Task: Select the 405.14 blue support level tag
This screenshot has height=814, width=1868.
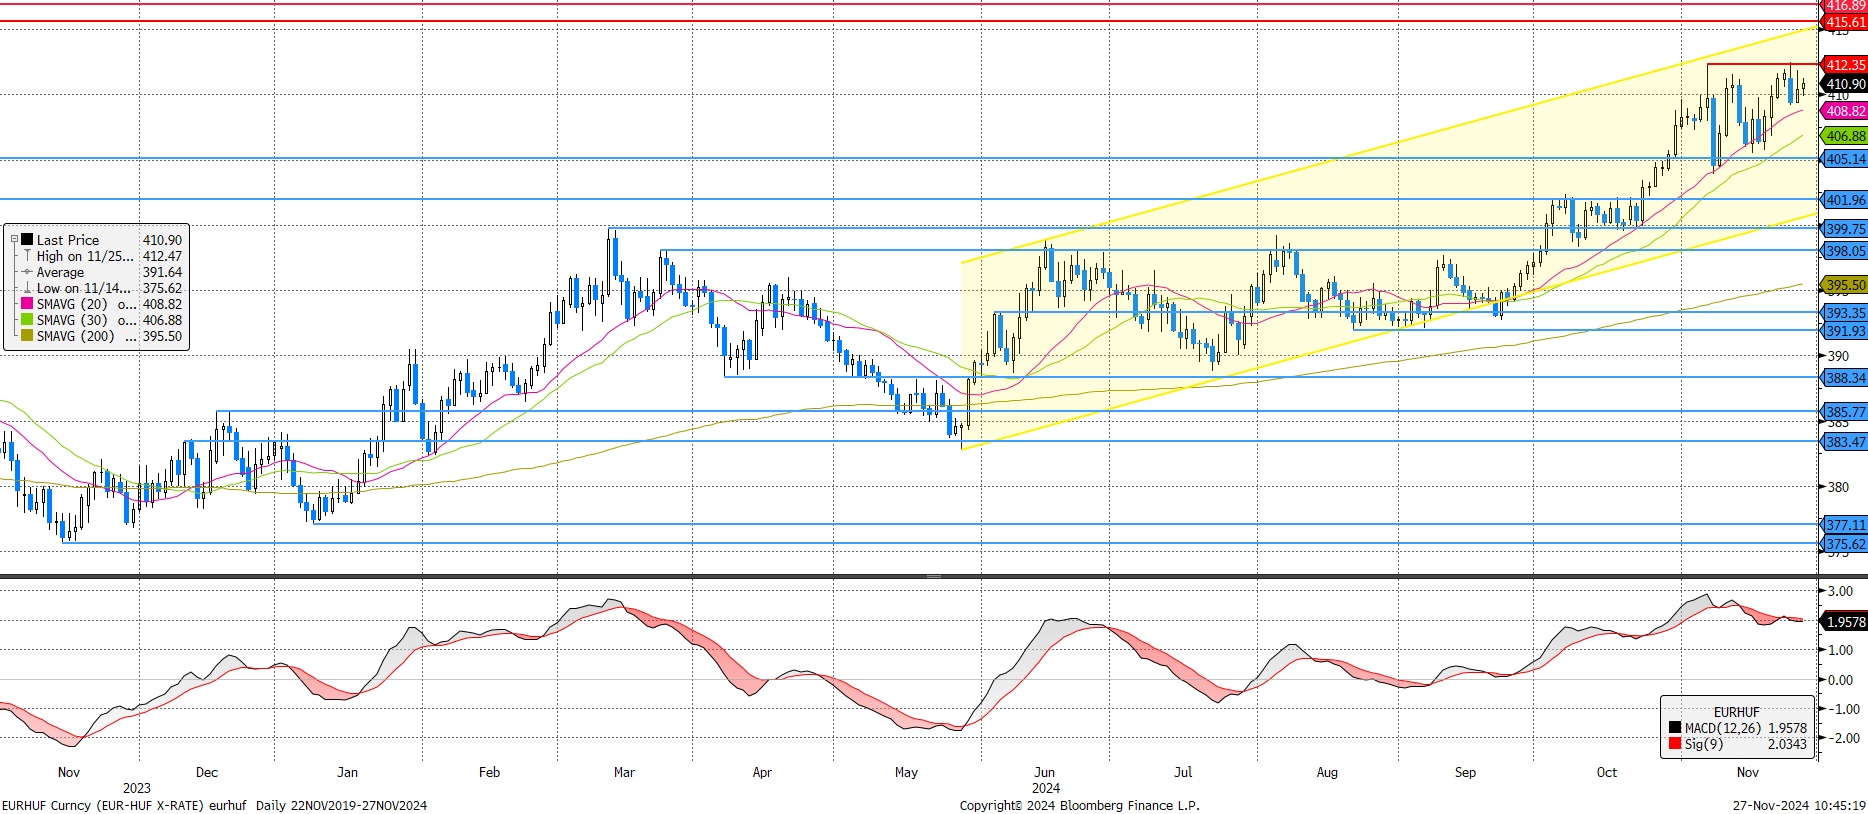Action: [1845, 159]
